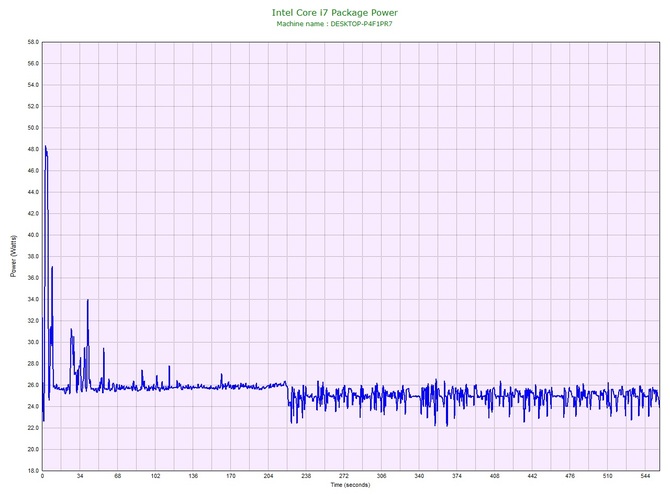Click the 340 time-axis tick label
Viewport: 670px width, 502px height.
click(x=419, y=476)
